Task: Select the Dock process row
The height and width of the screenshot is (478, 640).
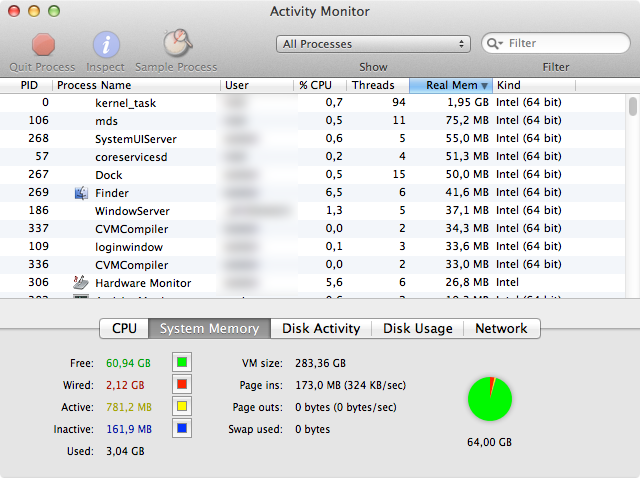Action: point(312,174)
